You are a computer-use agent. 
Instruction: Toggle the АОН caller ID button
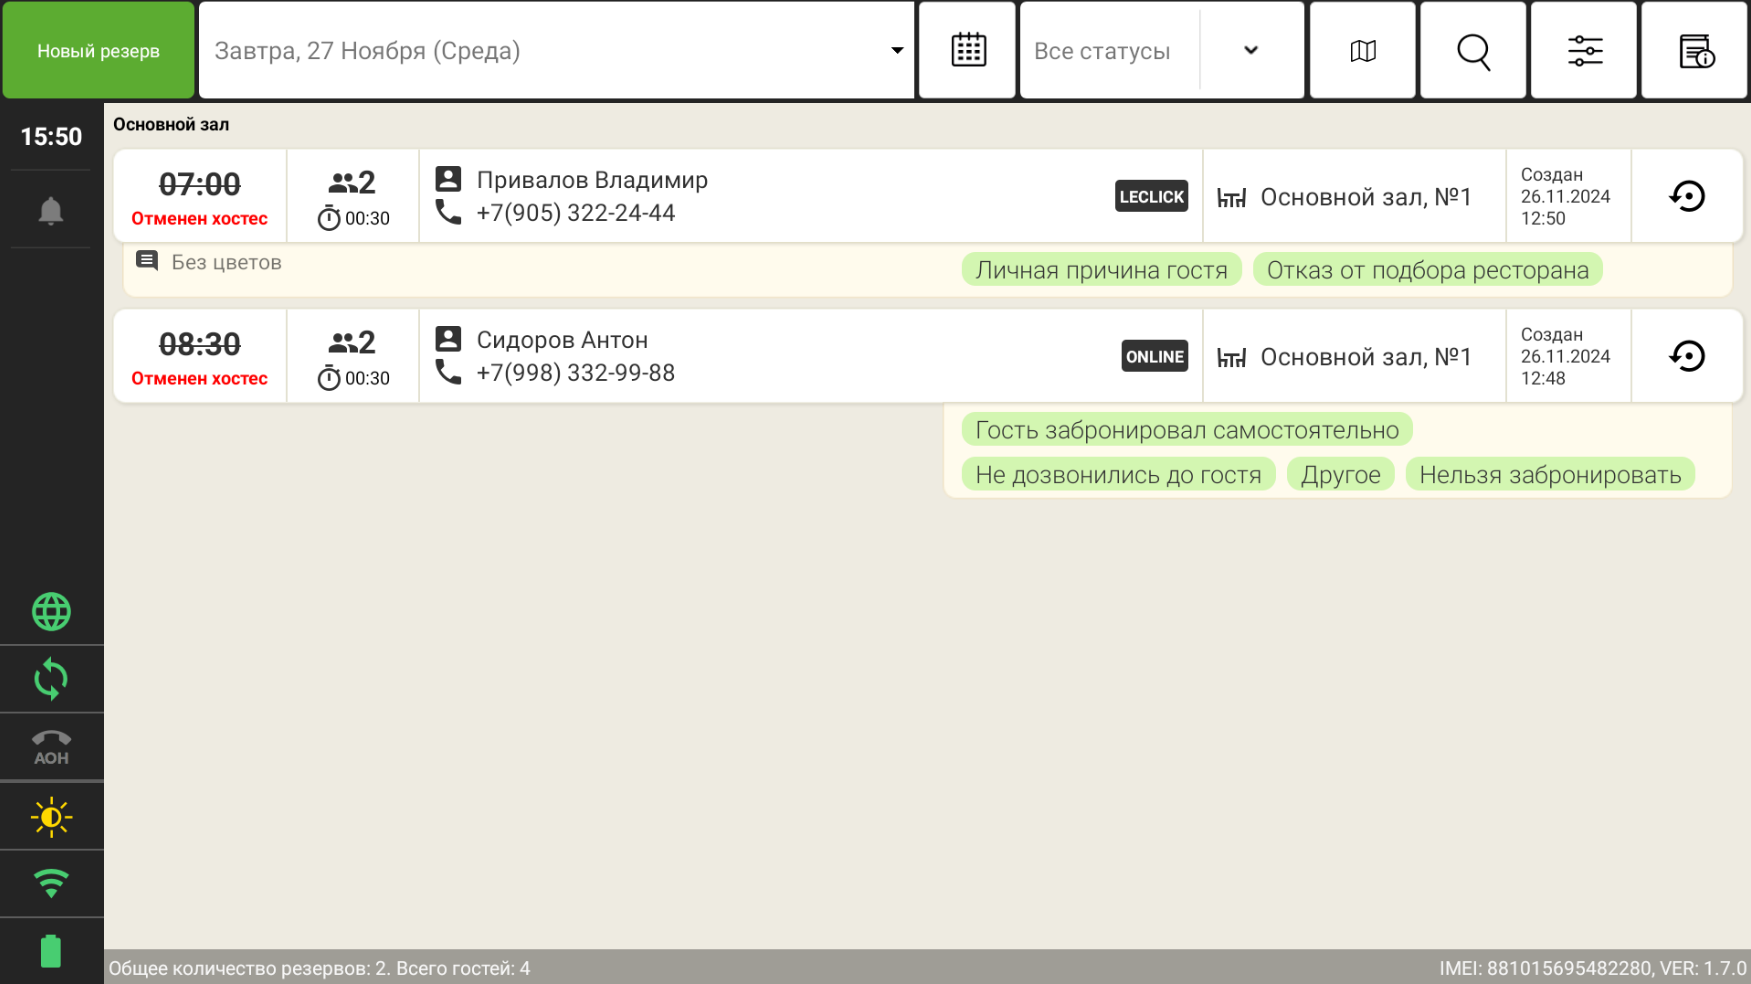coord(51,747)
